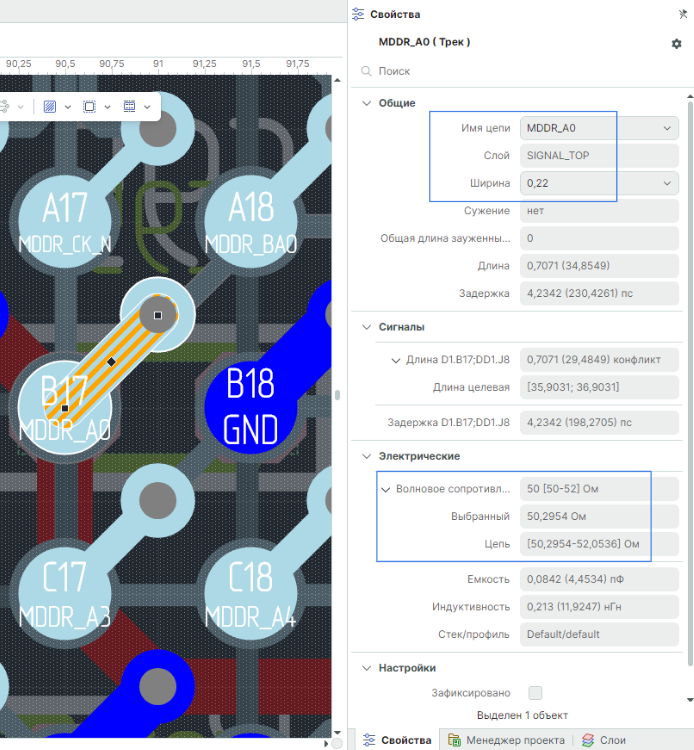Click the canvas horizontal scrollbar right arrow
This screenshot has height=750, width=694.
click(327, 744)
